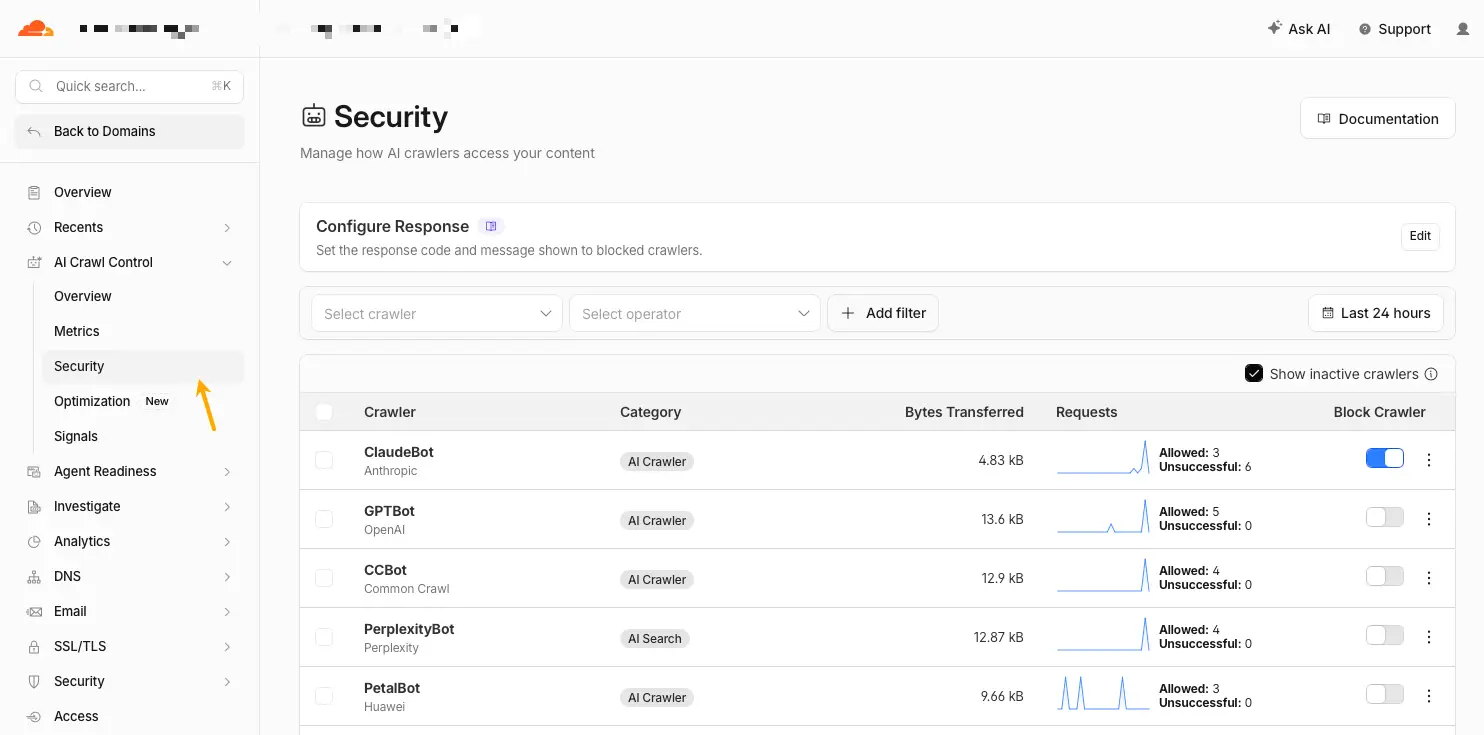Click Edit in Configure Response
The height and width of the screenshot is (735, 1484).
click(x=1420, y=236)
